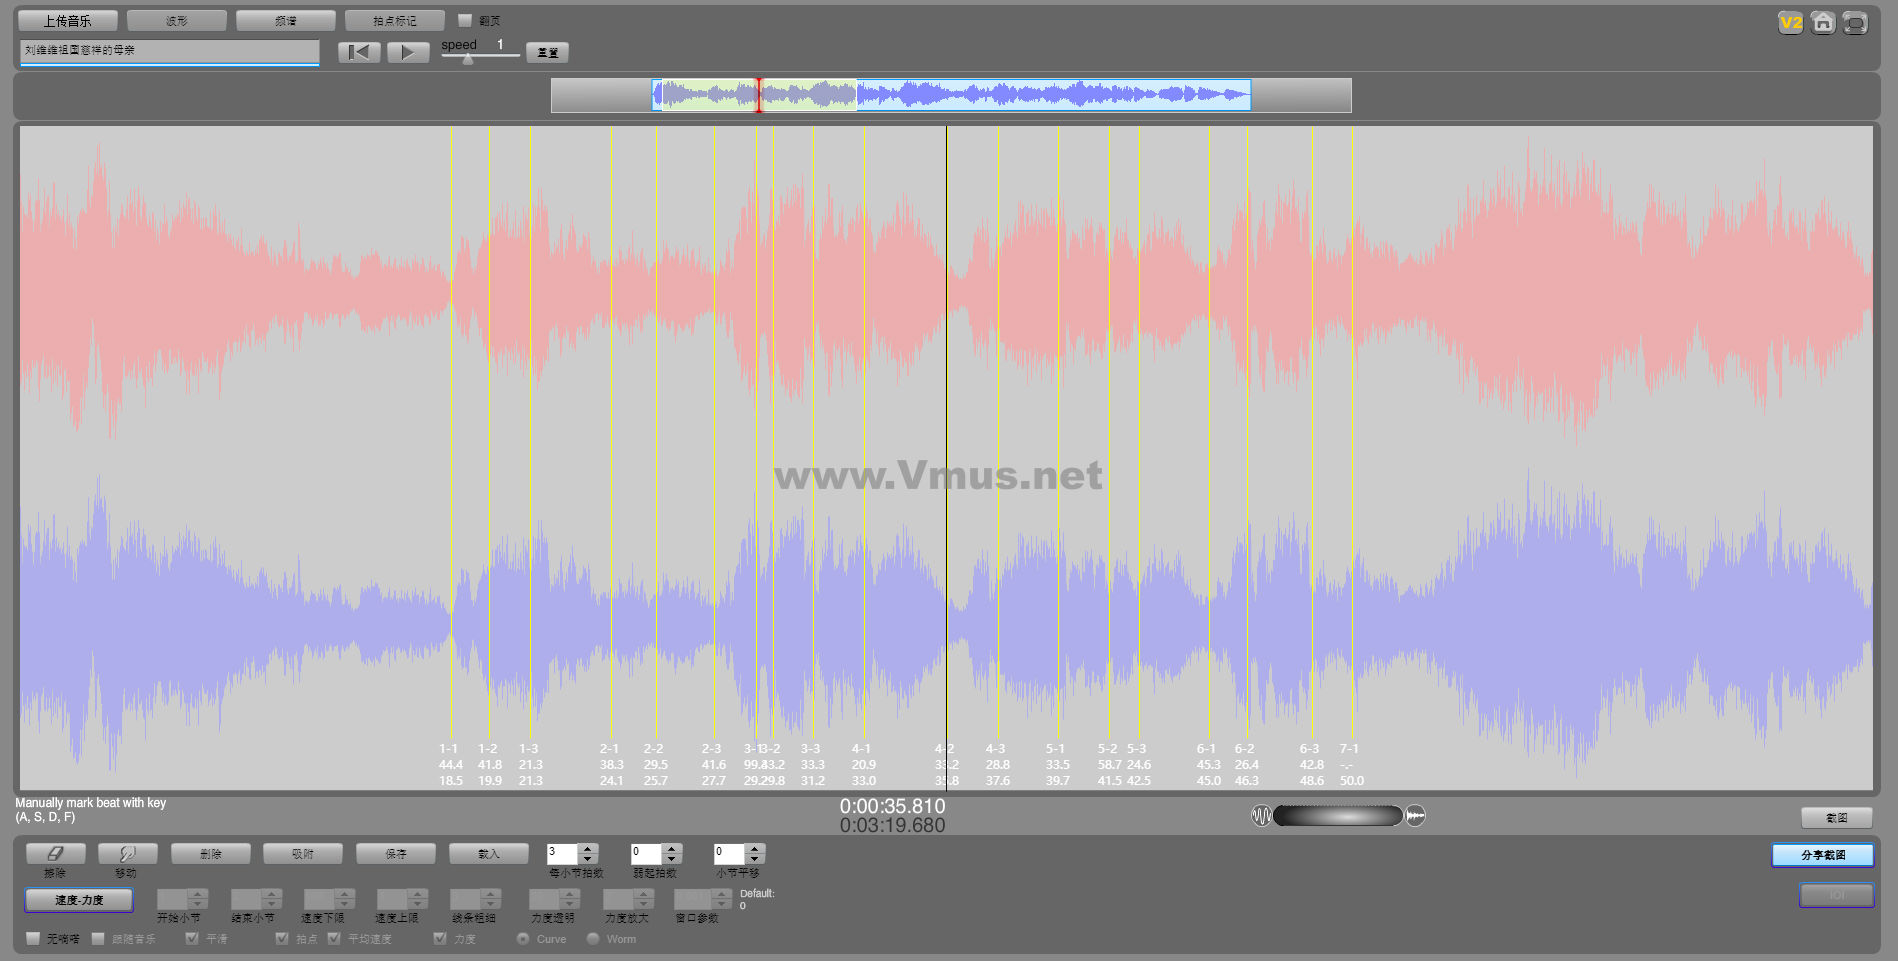Click the zoom-out waveform icon
The image size is (1898, 961).
click(x=1261, y=816)
